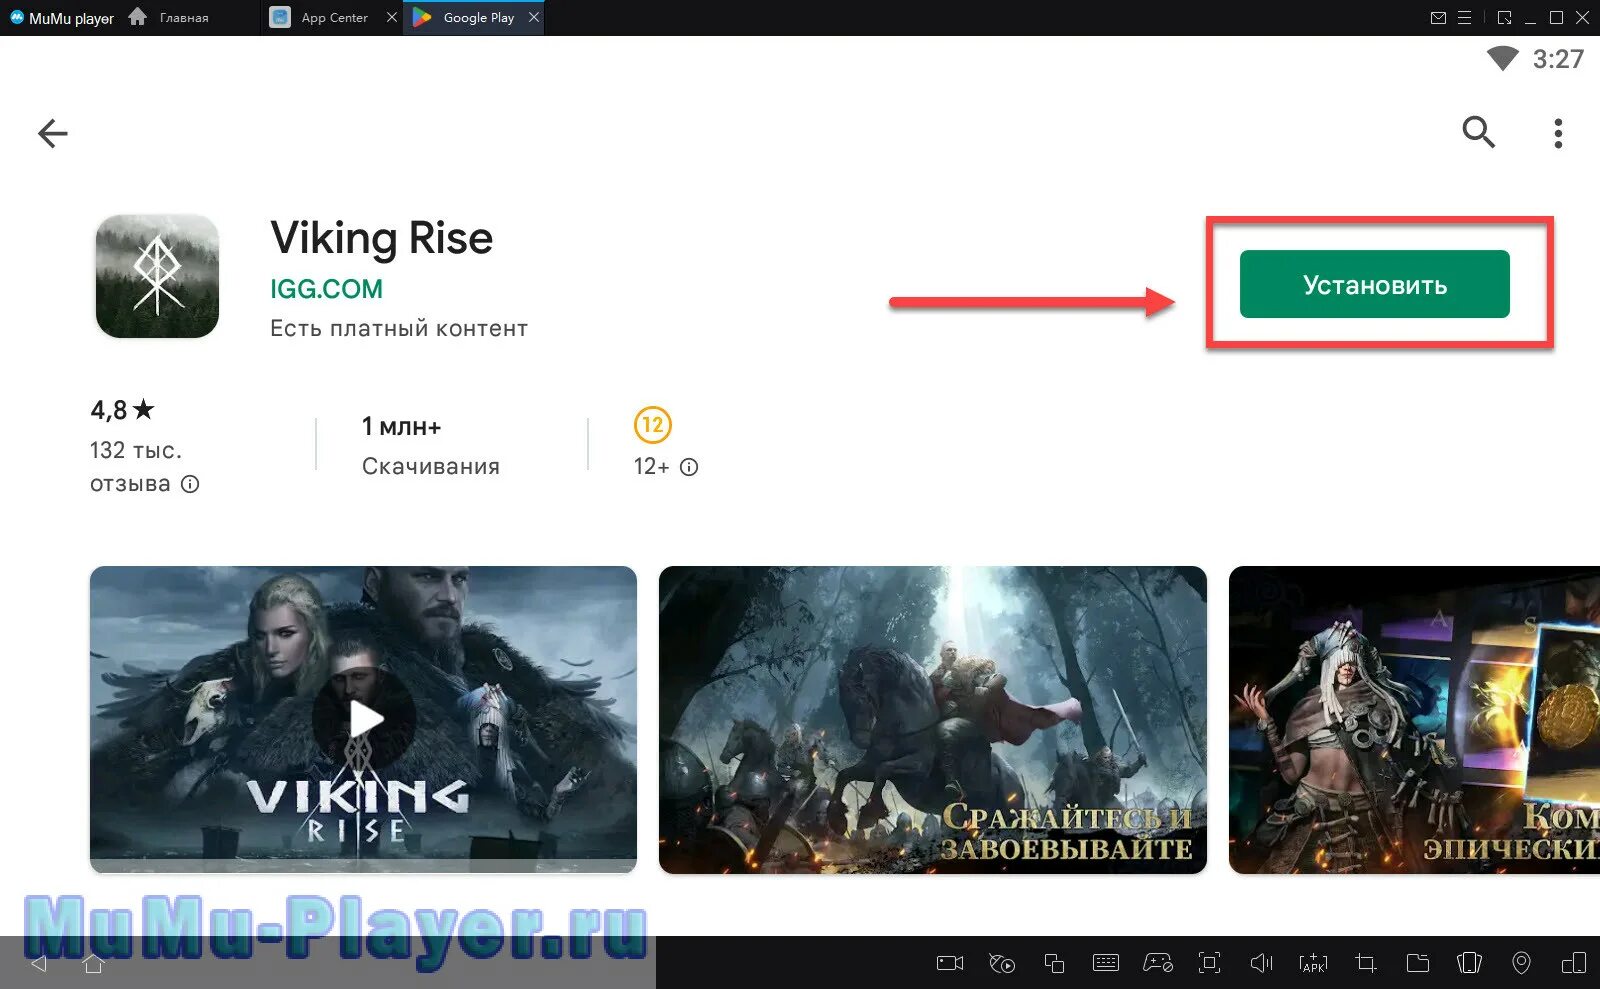
Task: Open the Viking Rise app icon
Action: (x=157, y=276)
